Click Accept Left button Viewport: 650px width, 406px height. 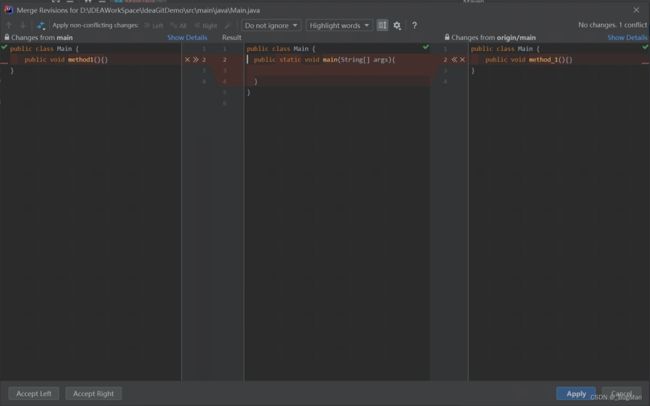pyautogui.click(x=34, y=394)
